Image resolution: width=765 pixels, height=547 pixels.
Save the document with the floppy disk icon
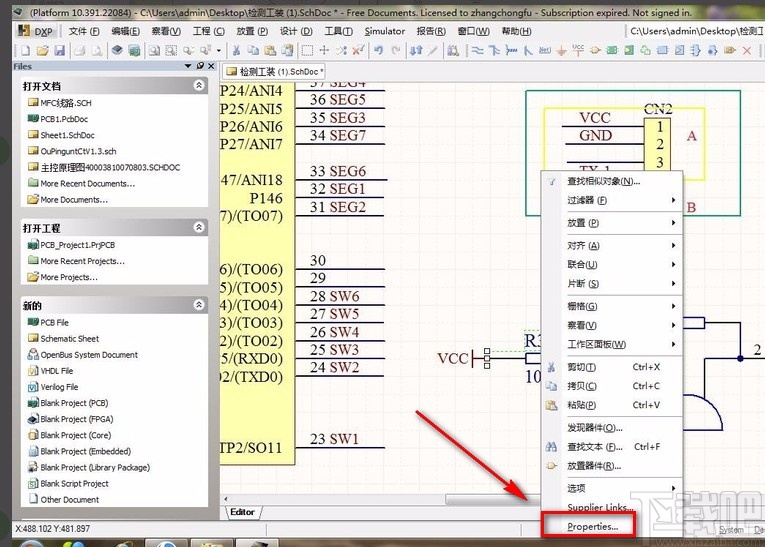pos(60,50)
